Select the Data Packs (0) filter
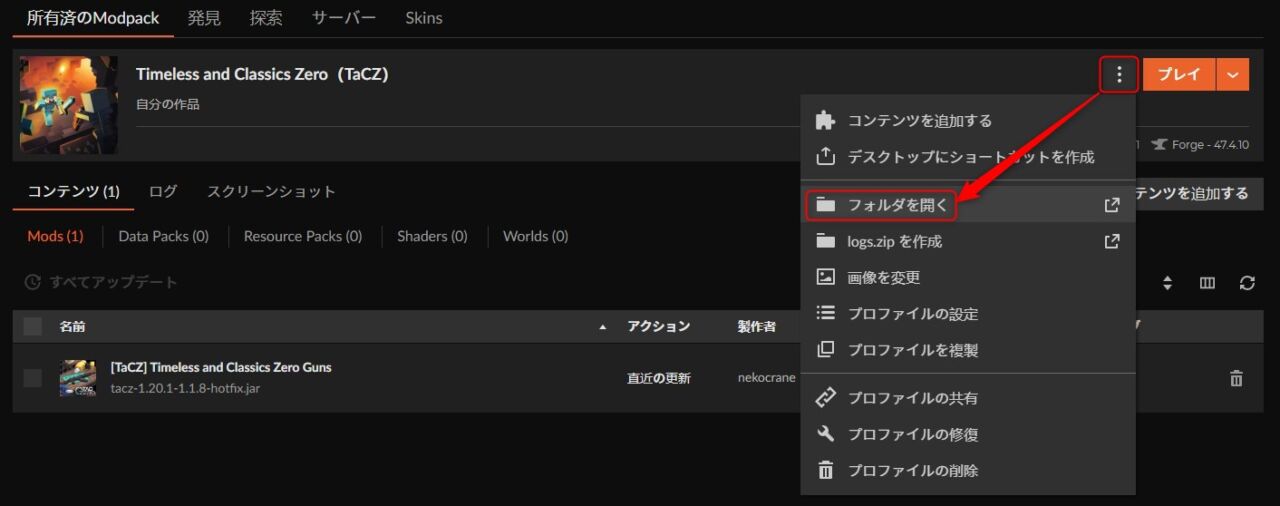Image resolution: width=1280 pixels, height=506 pixels. pos(163,236)
